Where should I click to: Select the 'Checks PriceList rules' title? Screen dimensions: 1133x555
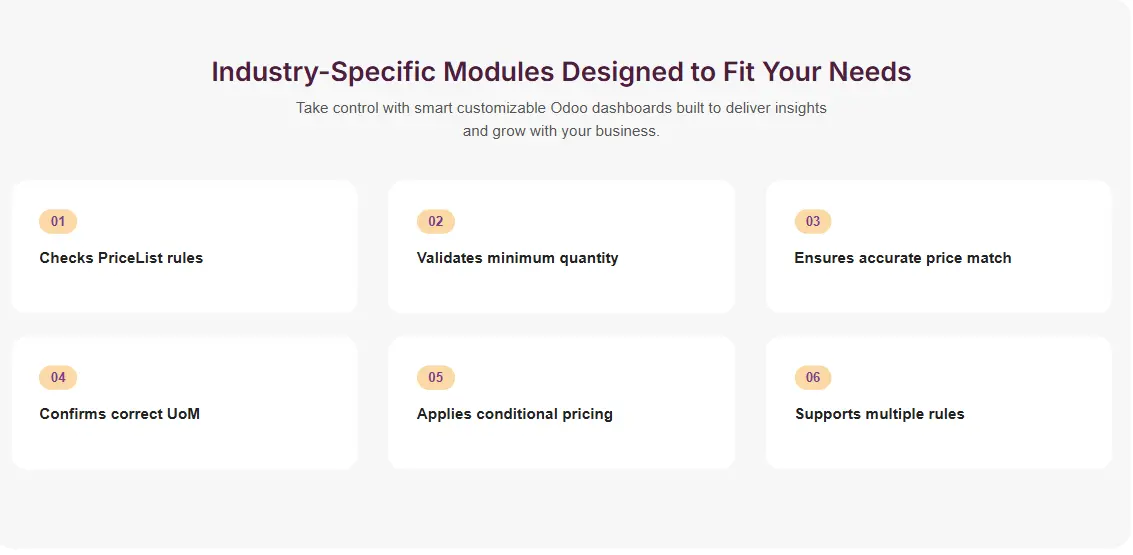[x=121, y=258]
